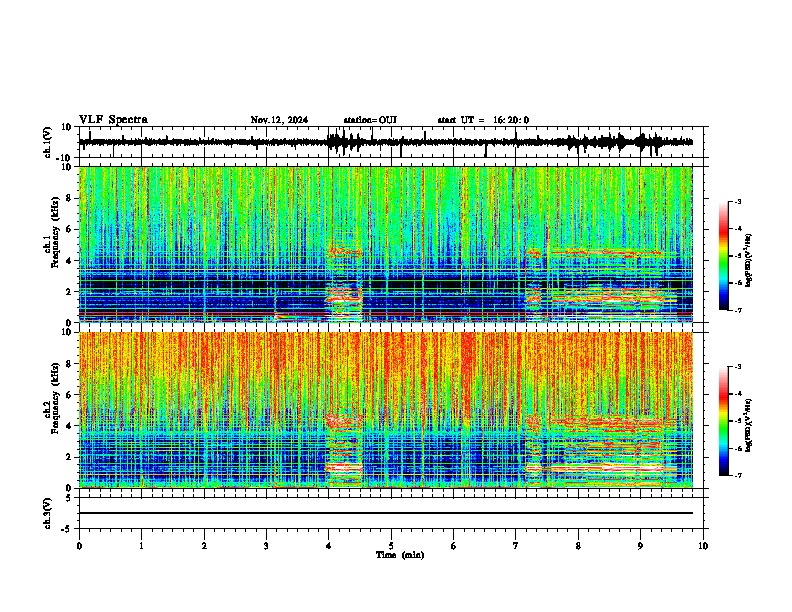Image resolution: width=792 pixels, height=612 pixels.
Task: Click the flat ch.3 voltage trace line
Action: pos(386,513)
